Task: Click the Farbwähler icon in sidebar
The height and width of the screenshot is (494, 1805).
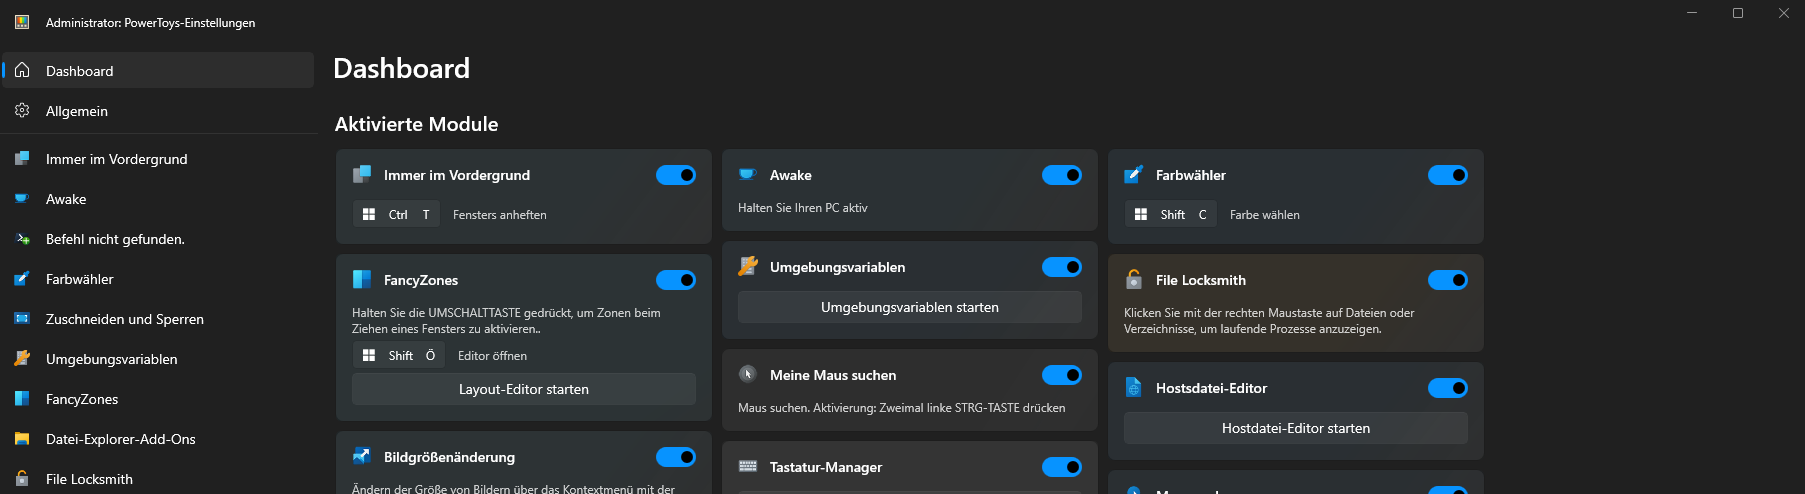Action: click(22, 279)
